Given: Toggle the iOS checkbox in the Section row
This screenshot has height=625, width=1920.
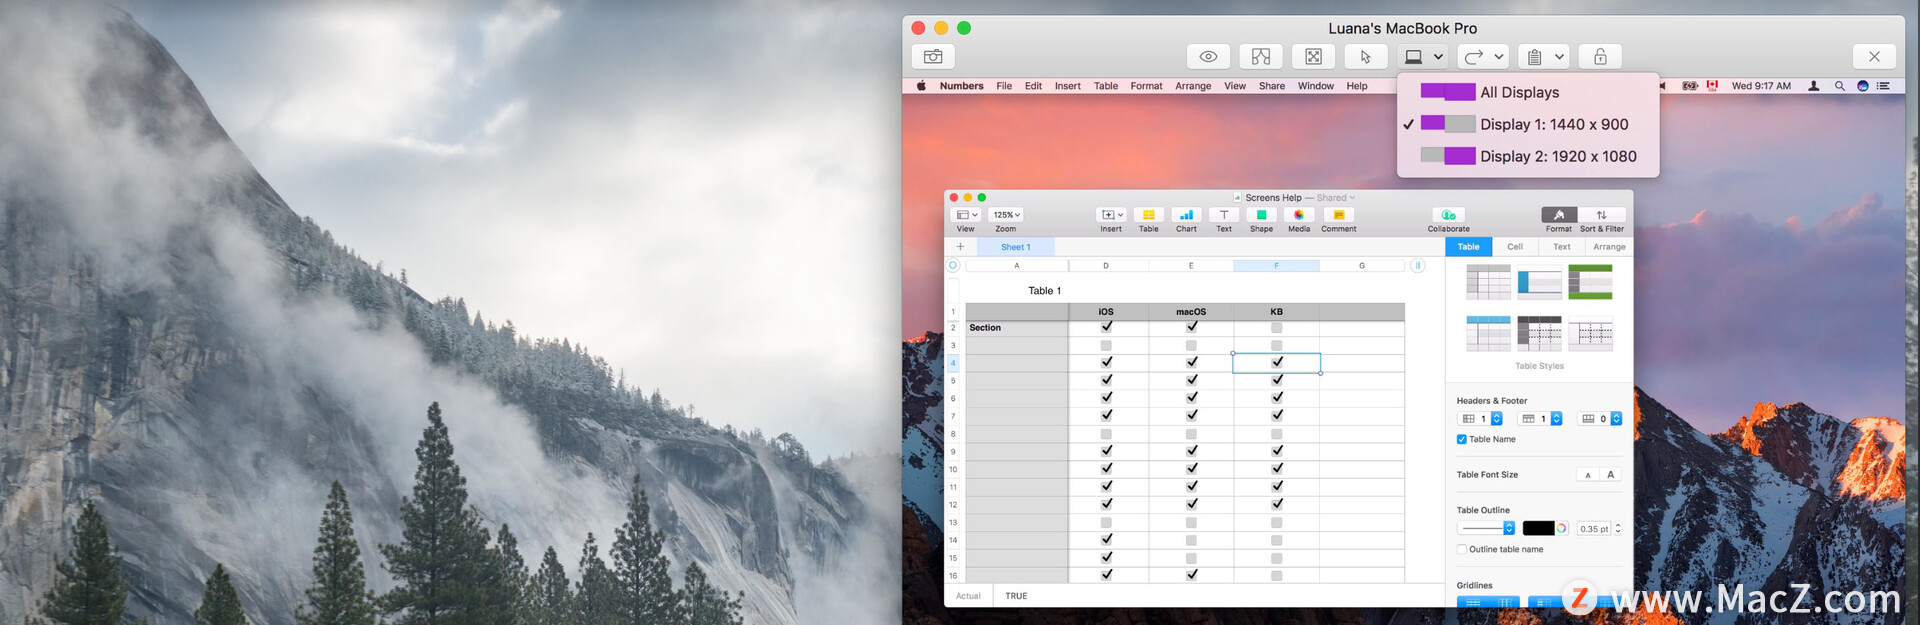Looking at the screenshot, I should pyautogui.click(x=1106, y=327).
